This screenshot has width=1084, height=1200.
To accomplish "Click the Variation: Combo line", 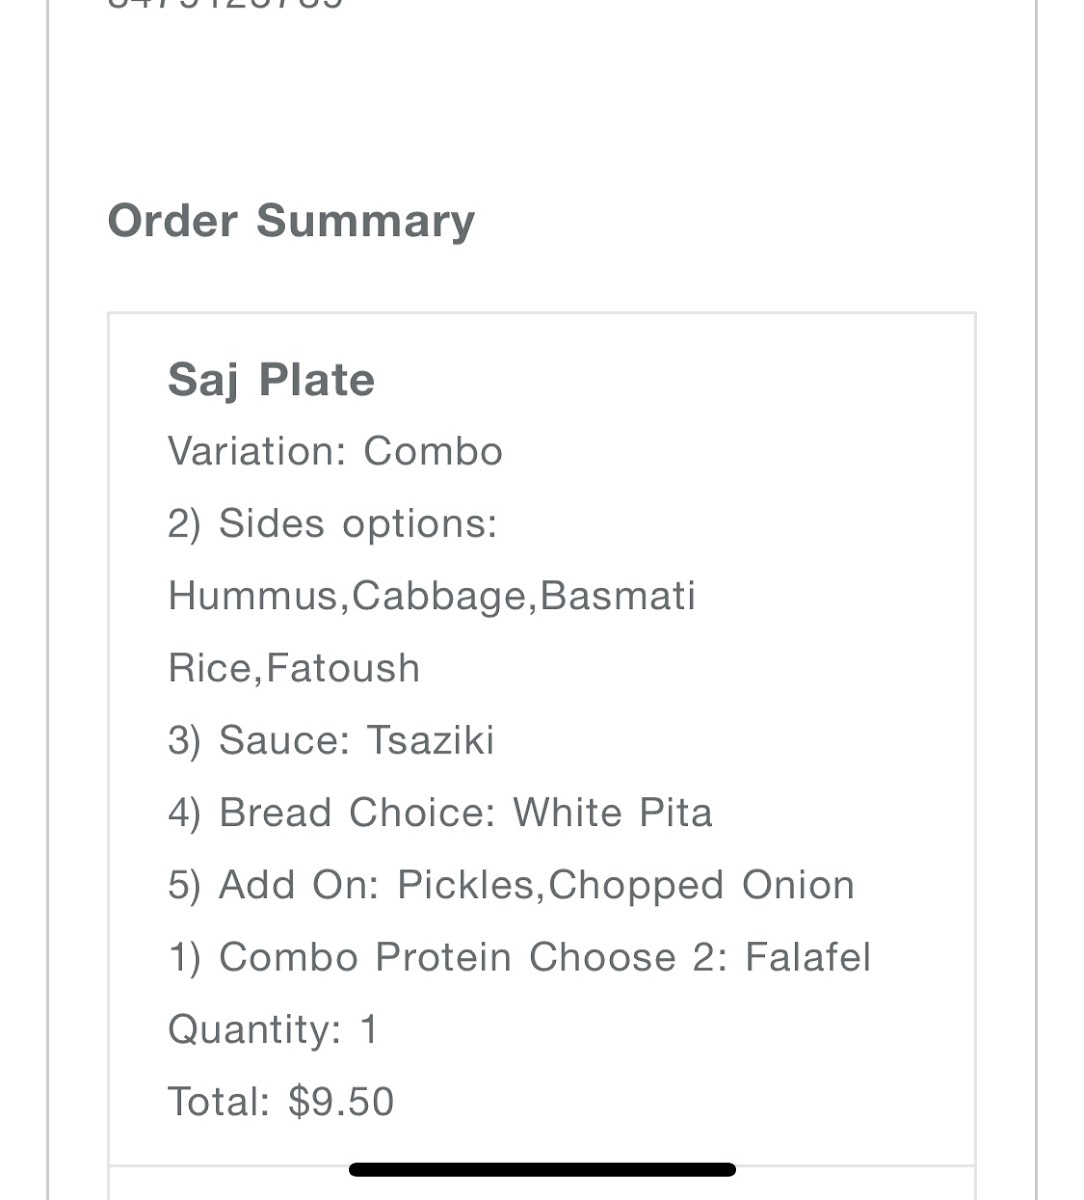I will click(x=335, y=451).
